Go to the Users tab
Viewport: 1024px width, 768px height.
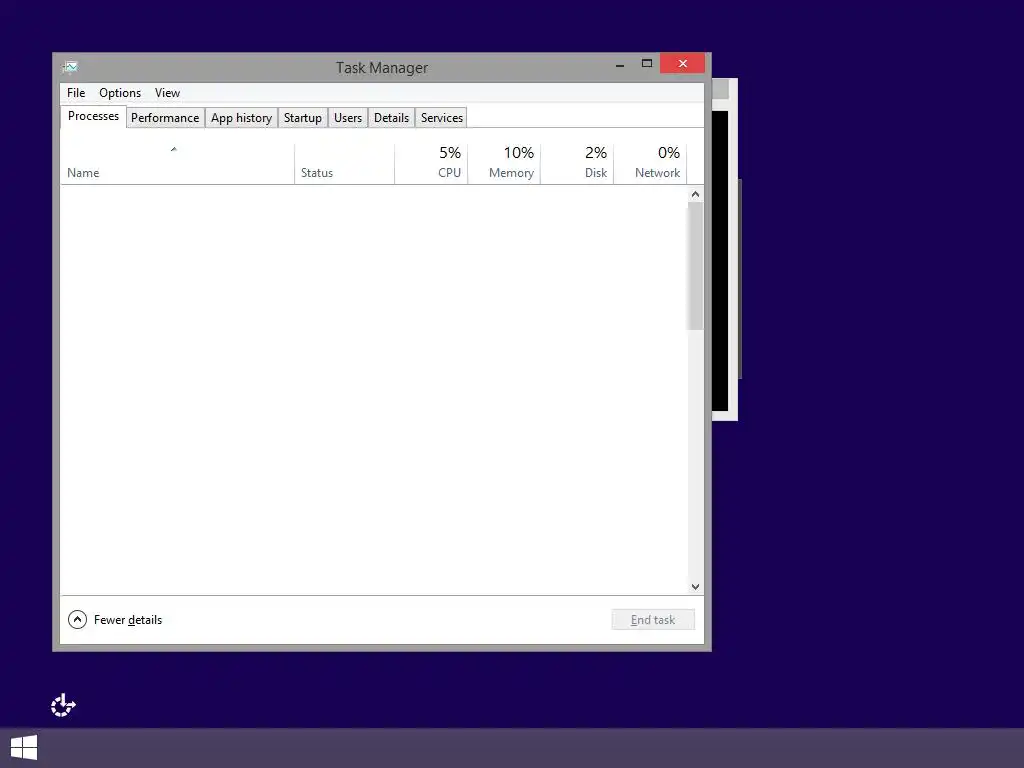point(347,118)
